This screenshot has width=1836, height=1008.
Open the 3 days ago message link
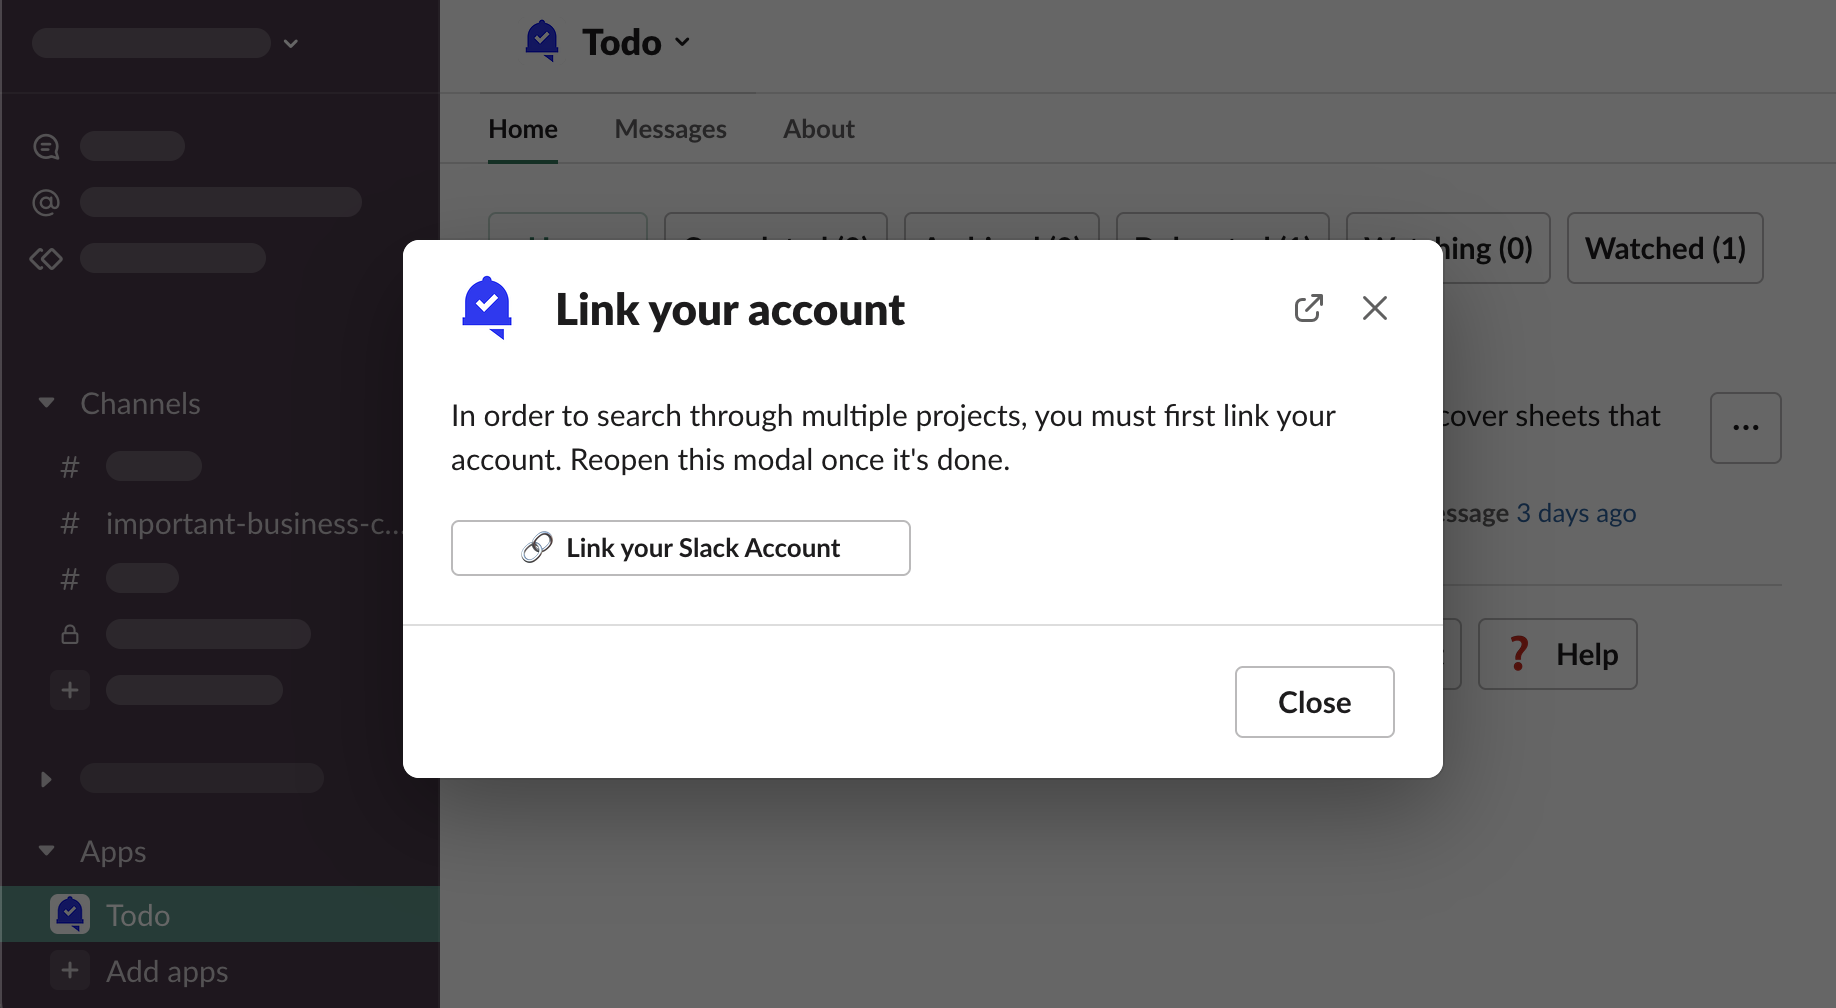point(1576,513)
